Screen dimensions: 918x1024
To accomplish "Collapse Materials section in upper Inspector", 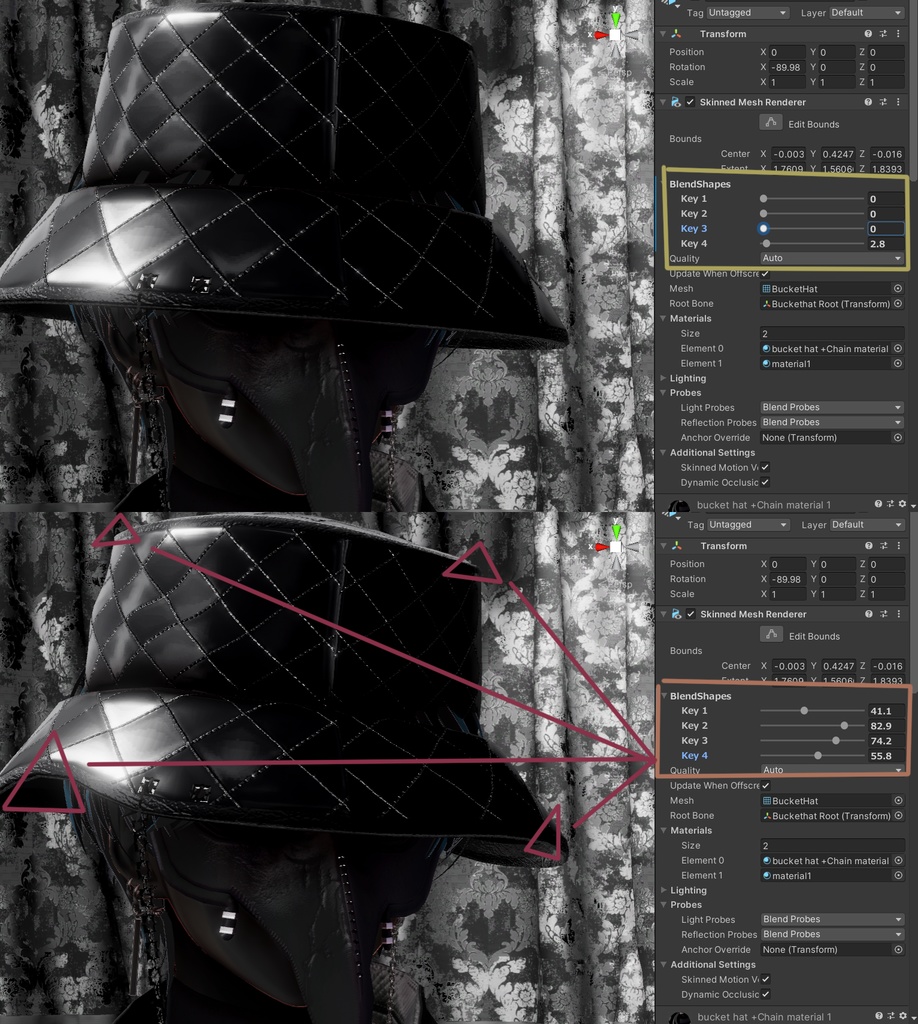I will tap(663, 319).
